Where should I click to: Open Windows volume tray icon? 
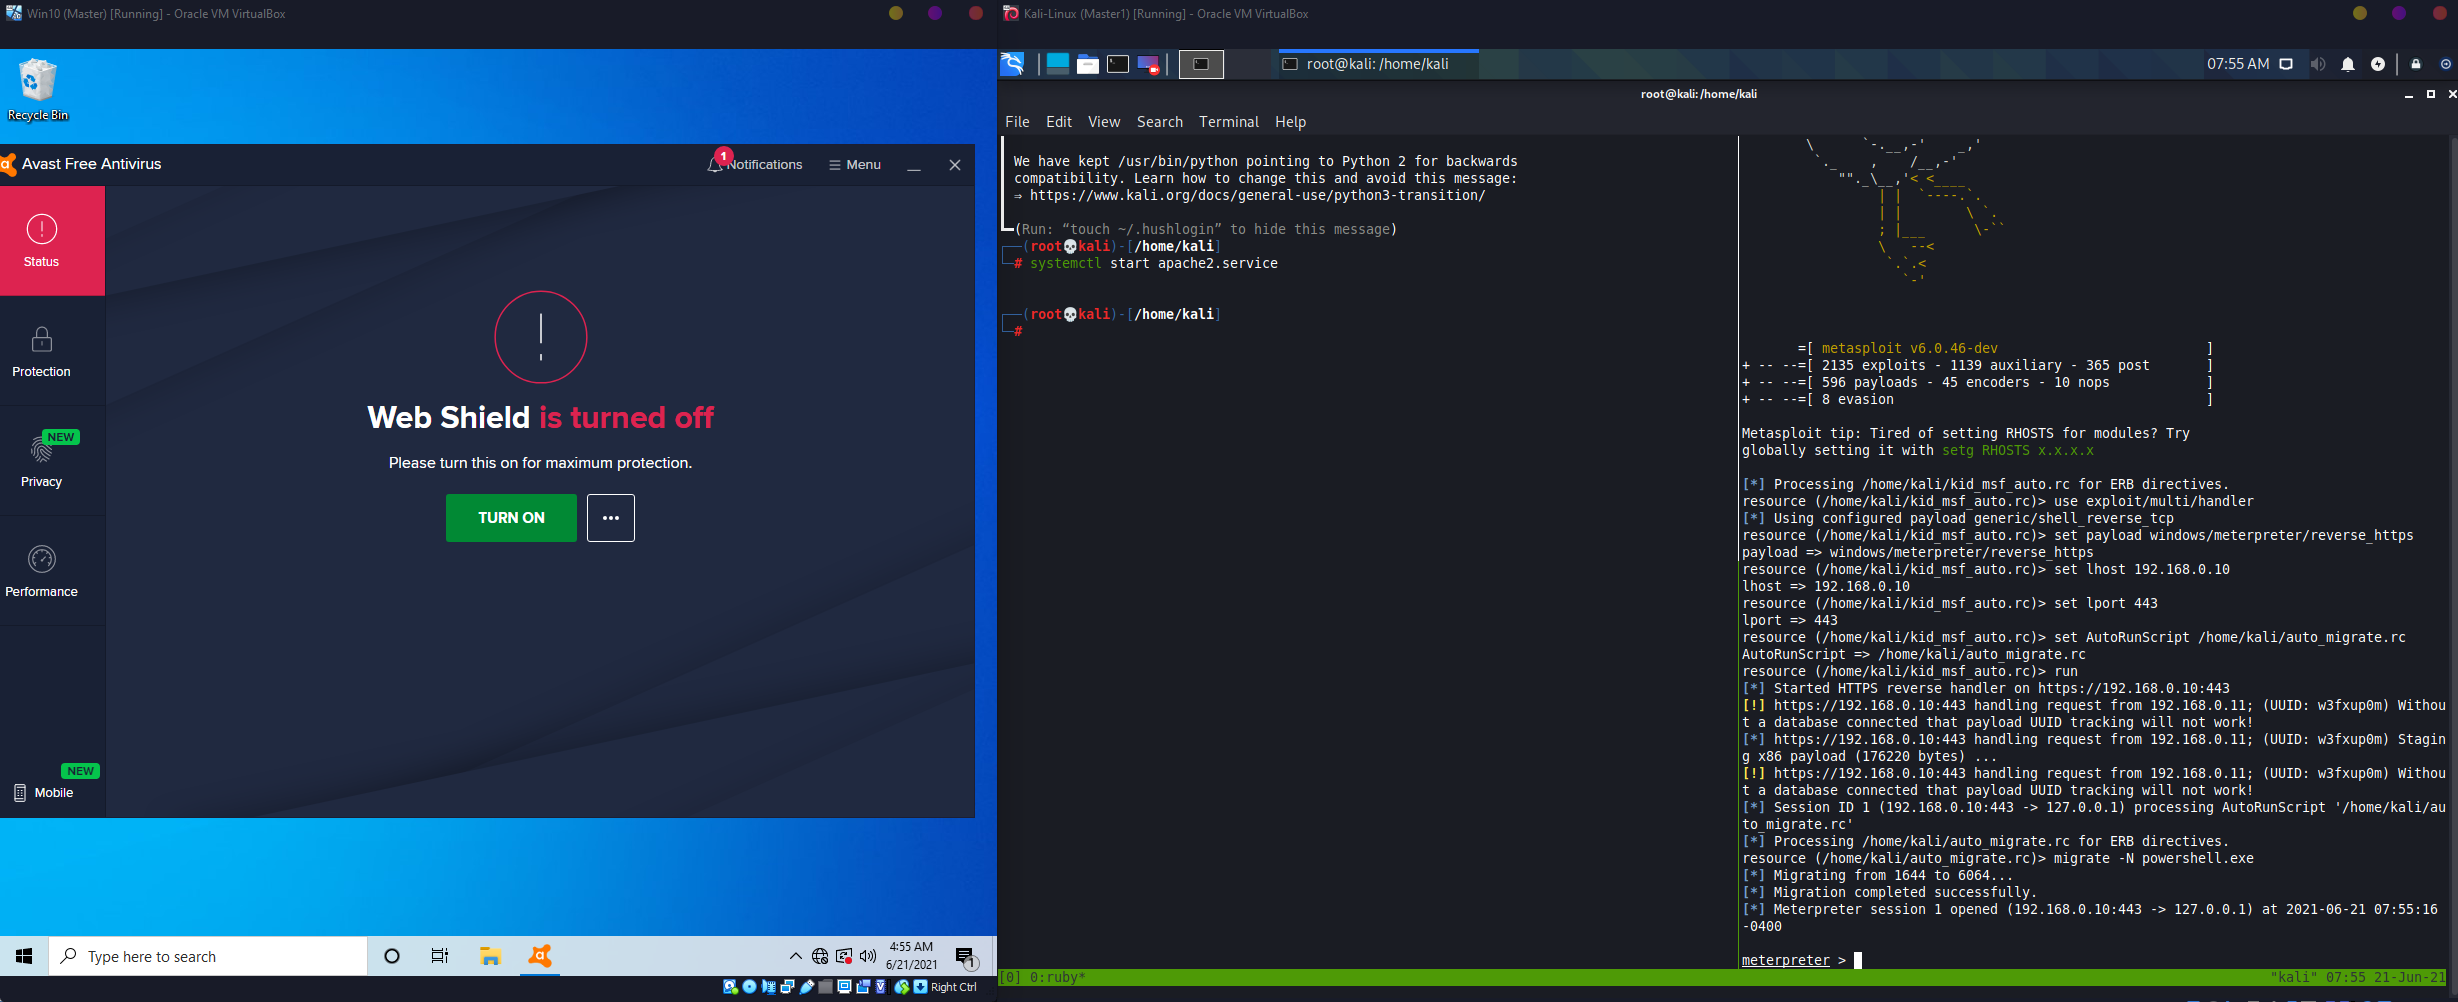(x=868, y=956)
